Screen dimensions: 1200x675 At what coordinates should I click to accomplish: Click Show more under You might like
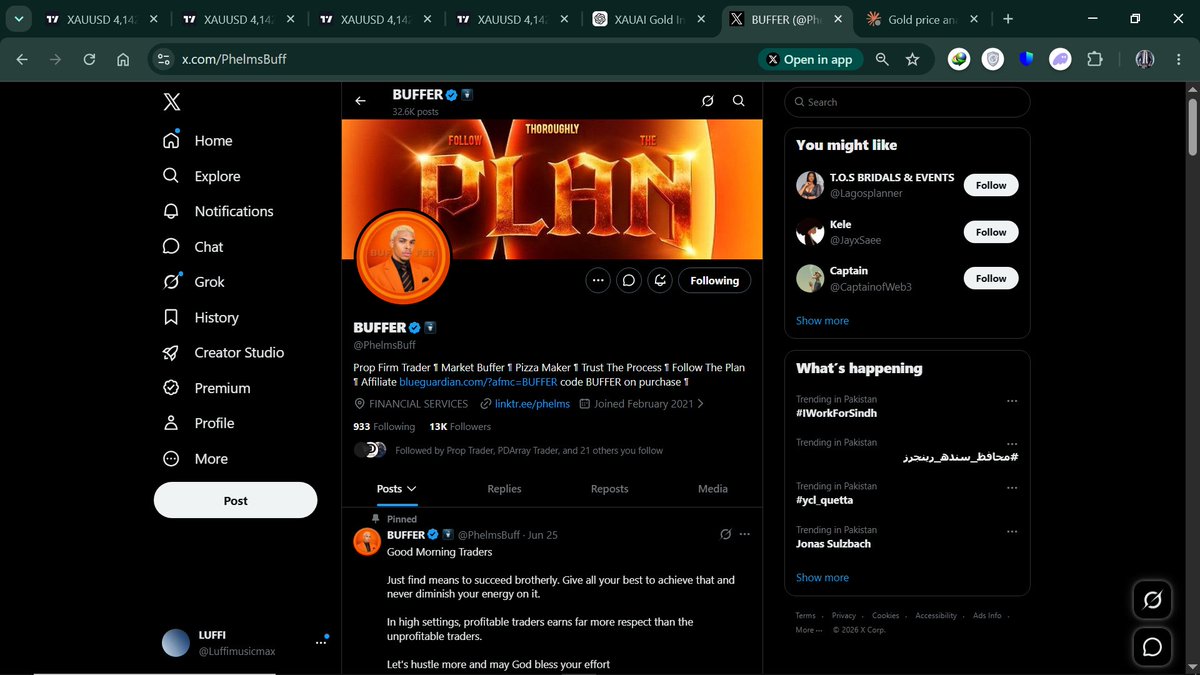coord(822,321)
